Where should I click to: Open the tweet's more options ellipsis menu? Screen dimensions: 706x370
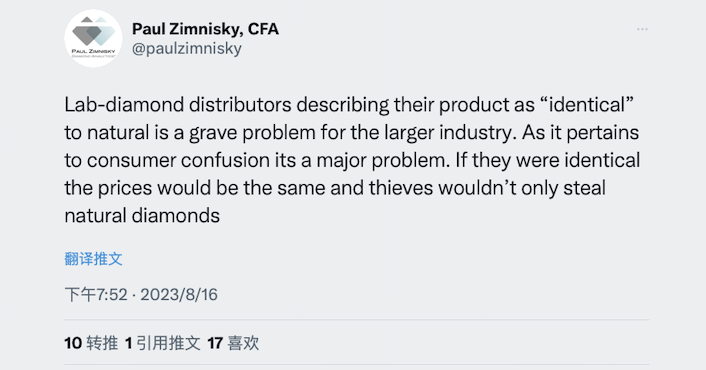click(642, 29)
